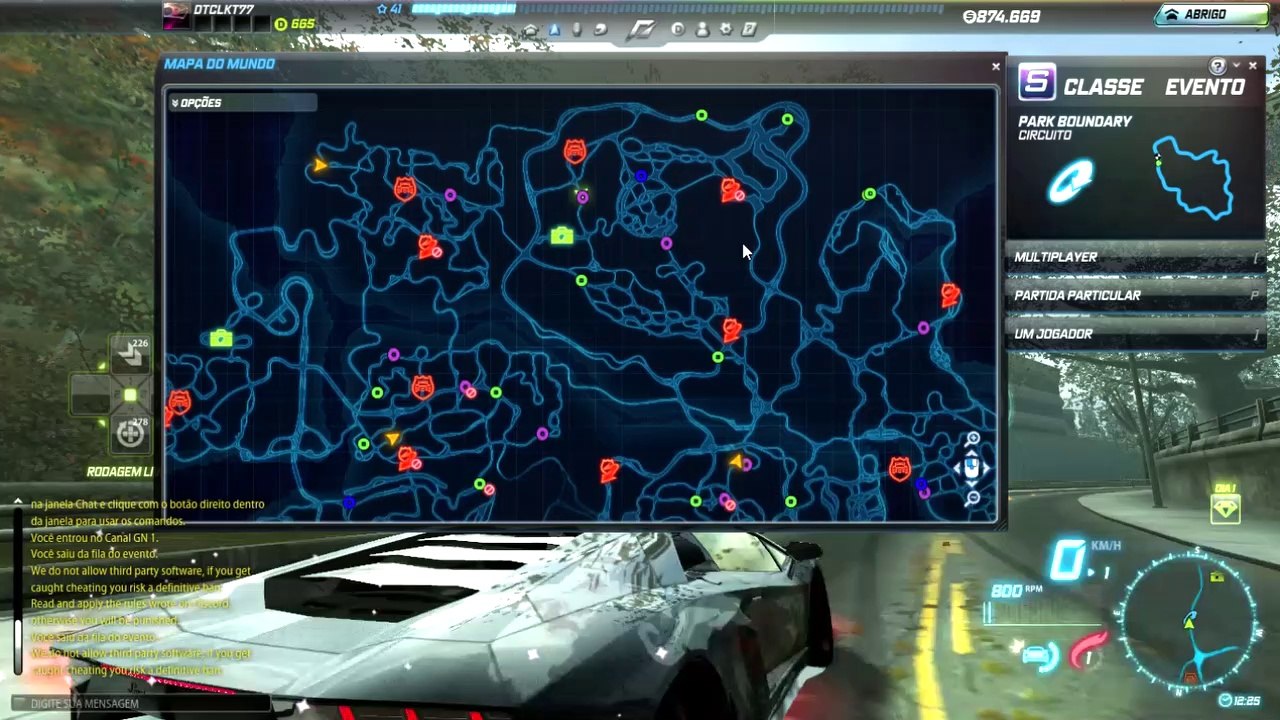Open the friends person icon in top toolbar

pyautogui.click(x=701, y=30)
